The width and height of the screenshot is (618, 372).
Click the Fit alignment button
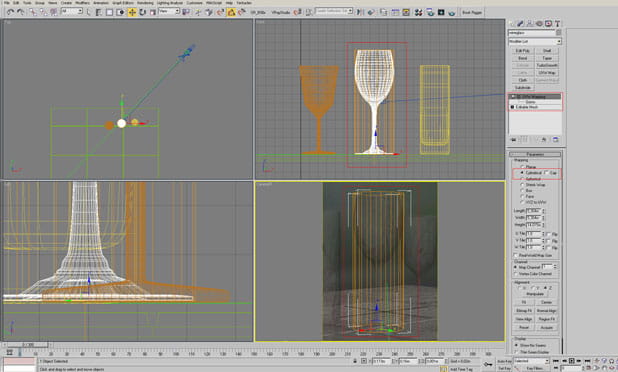coord(523,302)
